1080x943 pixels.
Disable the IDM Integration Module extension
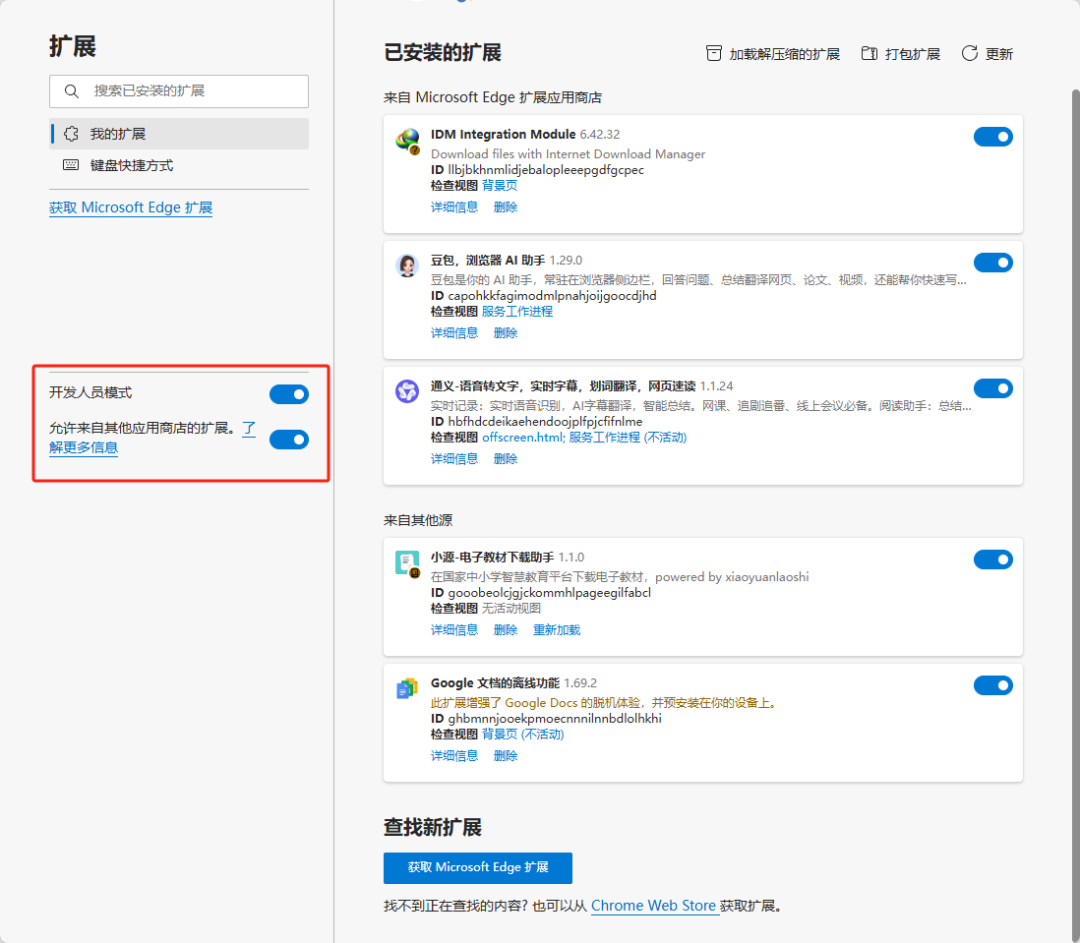(x=993, y=137)
